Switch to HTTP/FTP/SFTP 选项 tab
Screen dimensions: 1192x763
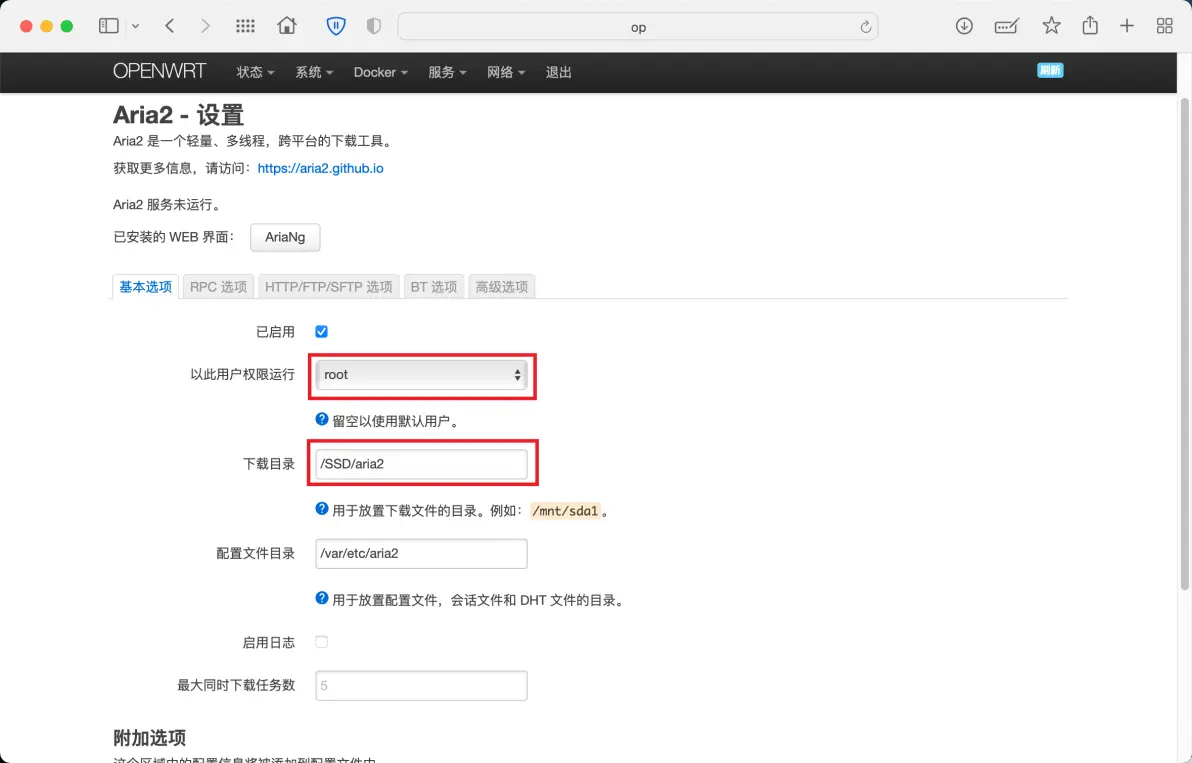328,287
